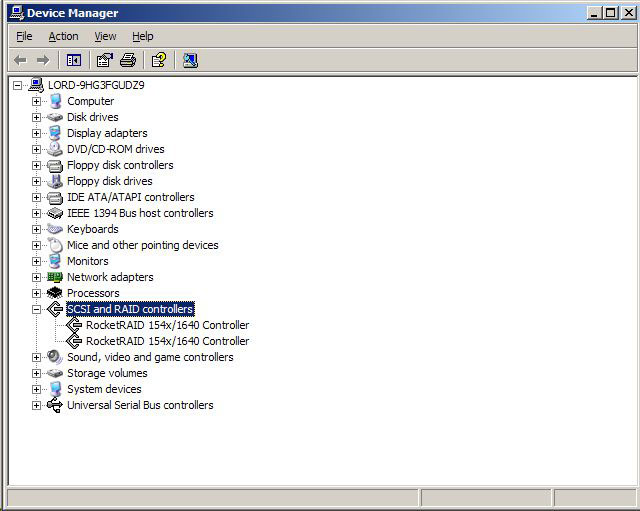The image size is (640, 511).
Task: Select the Processors label
Action: point(93,293)
